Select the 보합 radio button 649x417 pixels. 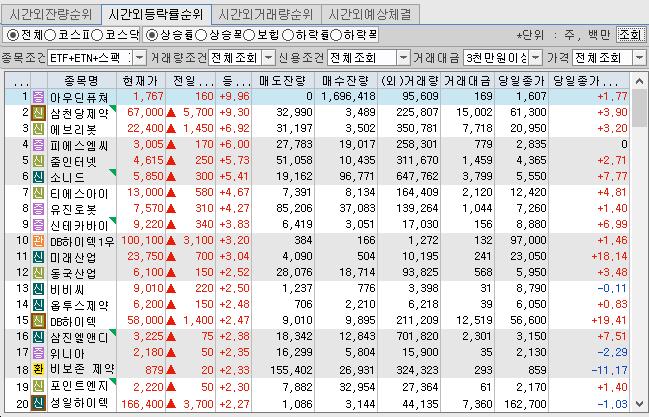[x=249, y=35]
